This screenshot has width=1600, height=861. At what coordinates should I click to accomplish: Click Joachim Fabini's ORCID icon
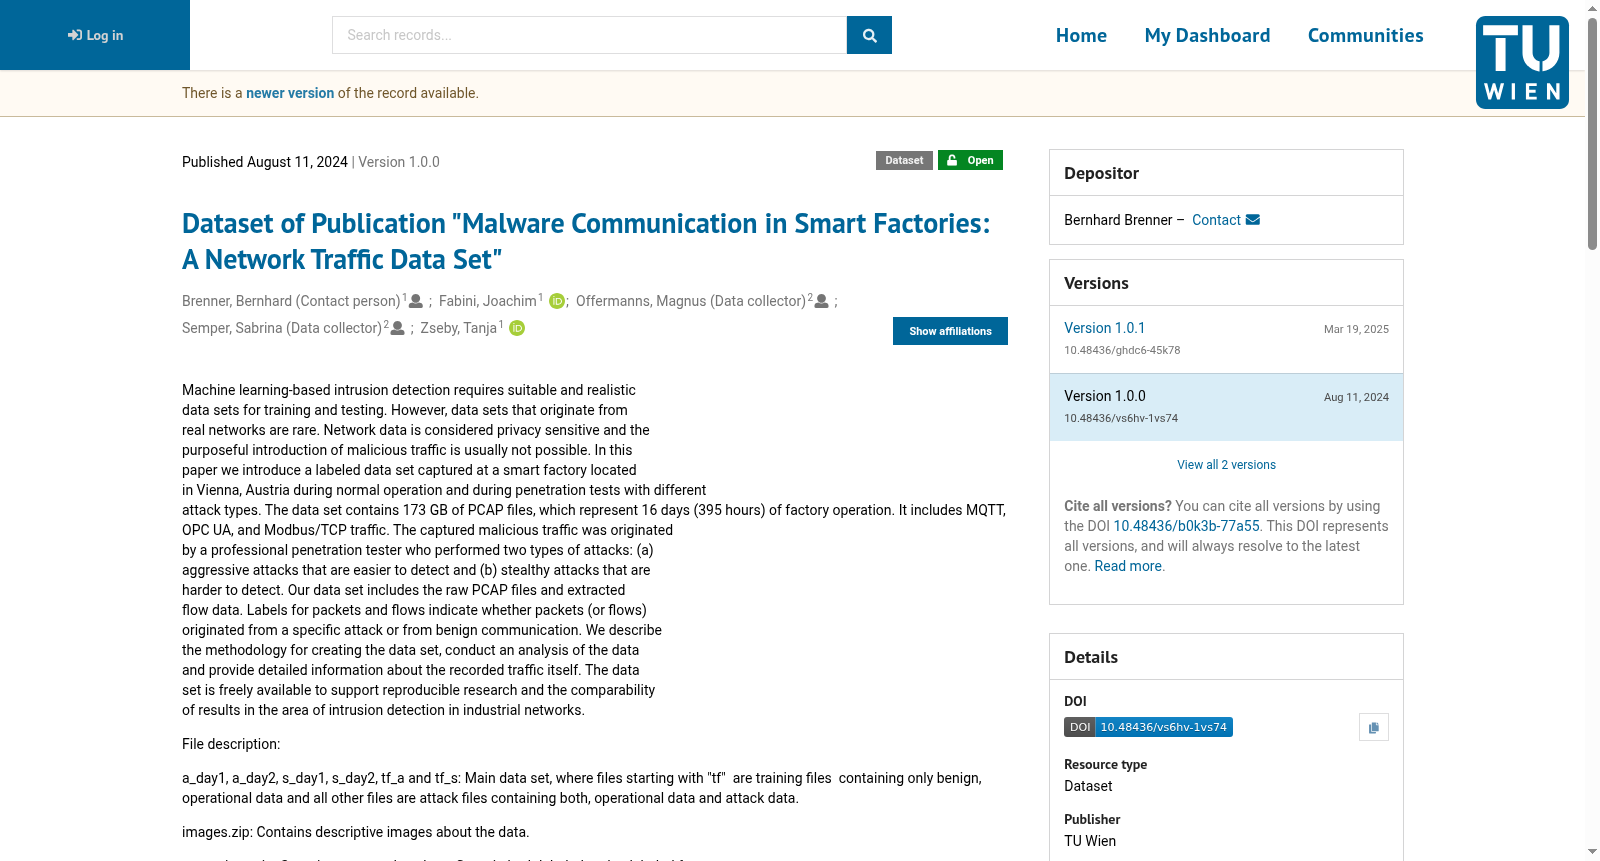557,301
